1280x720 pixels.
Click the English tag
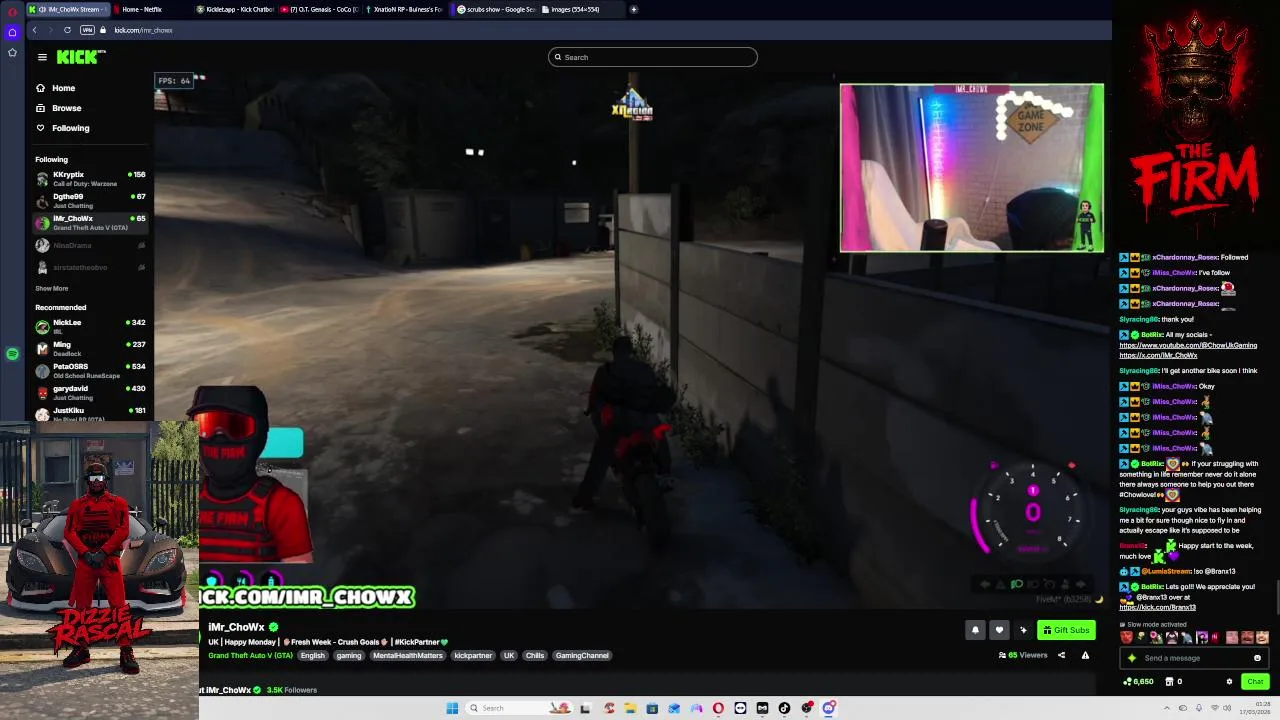[x=313, y=655]
